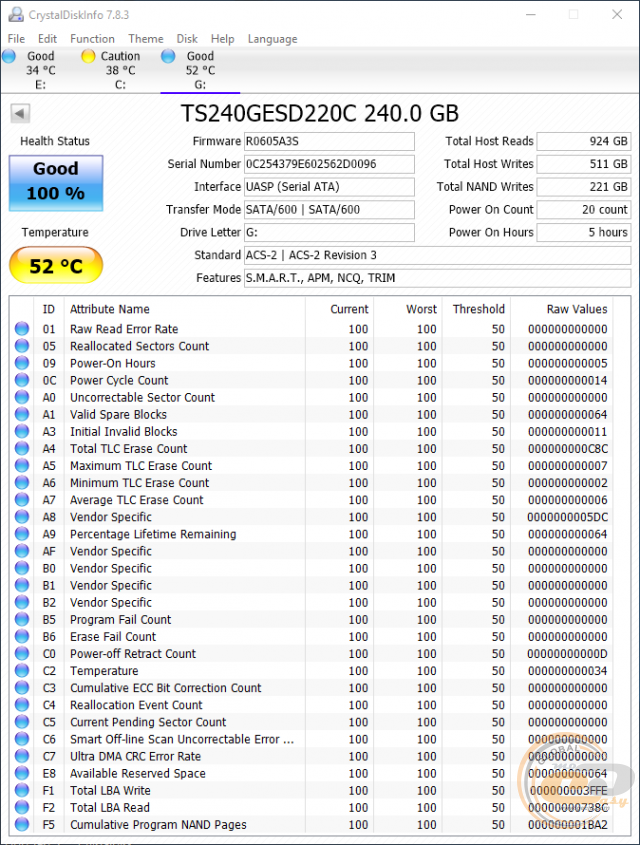Click the title TS240GESD220C 240.0 GB
The height and width of the screenshot is (845, 640).
319,113
